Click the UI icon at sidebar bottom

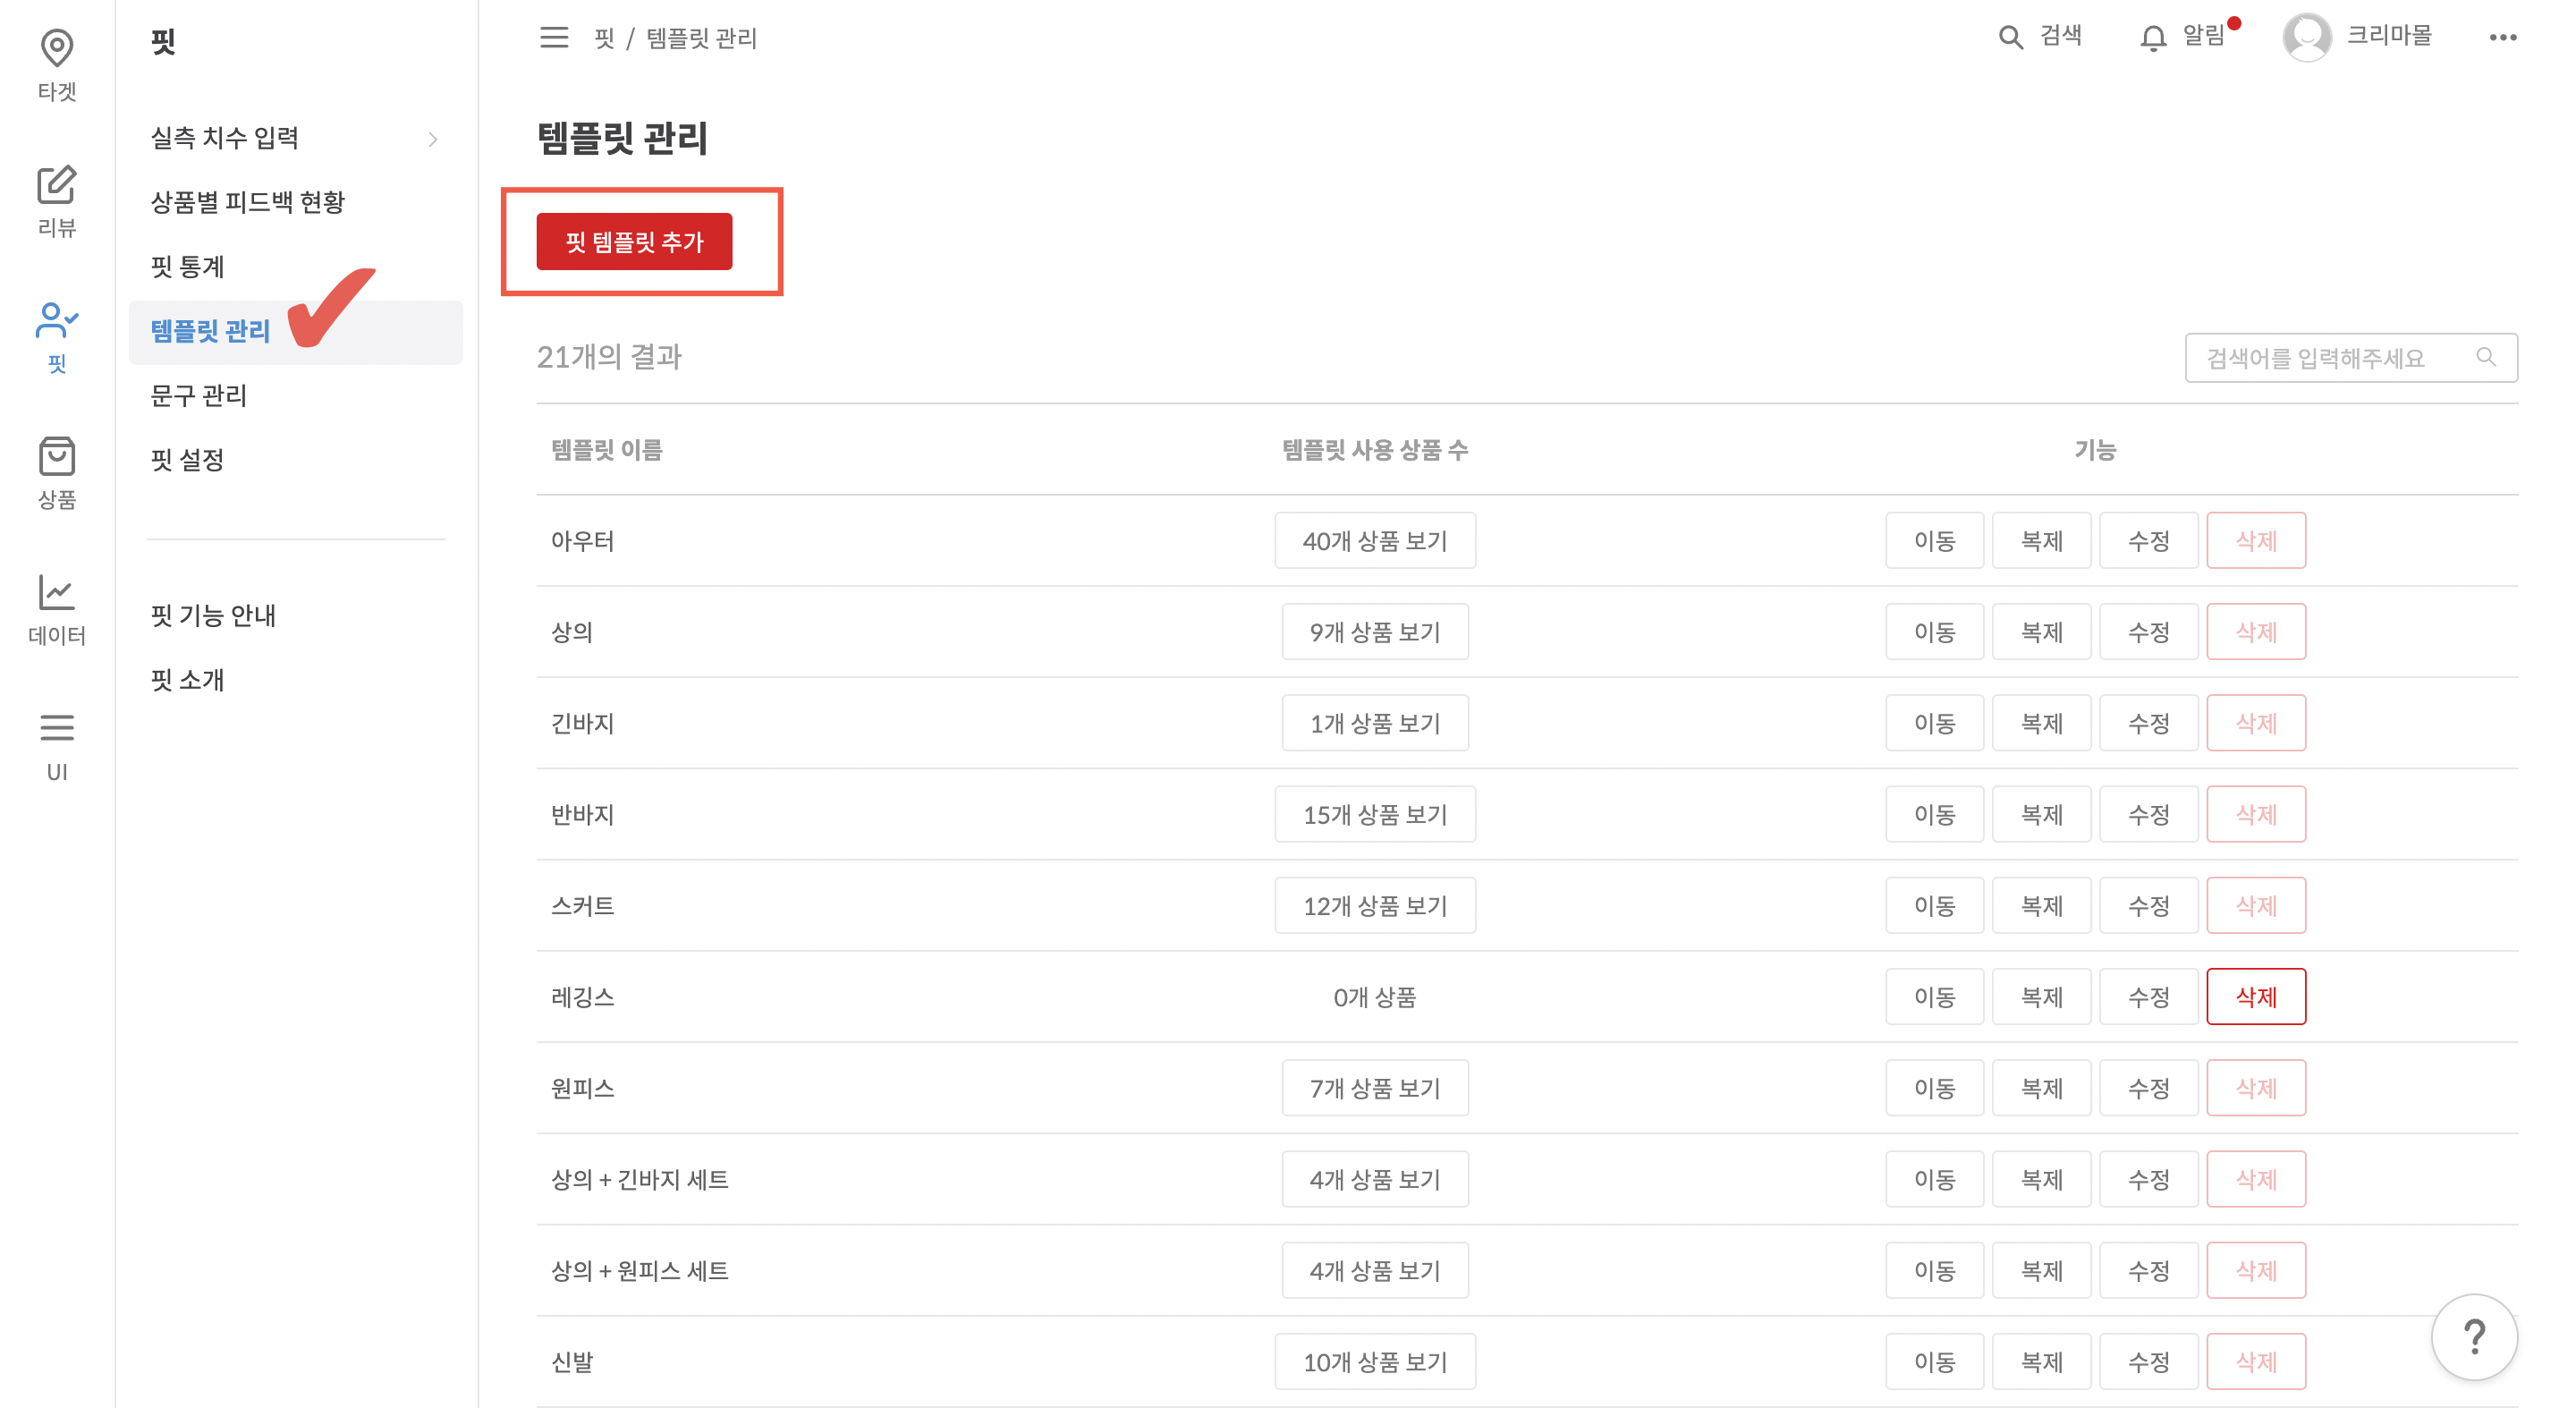pos(57,730)
